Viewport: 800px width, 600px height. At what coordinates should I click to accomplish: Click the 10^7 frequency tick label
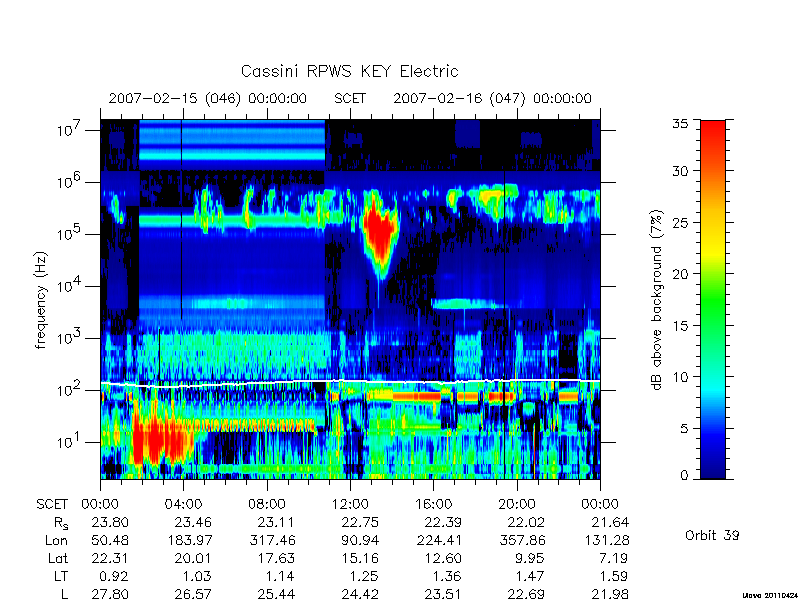pyautogui.click(x=69, y=130)
